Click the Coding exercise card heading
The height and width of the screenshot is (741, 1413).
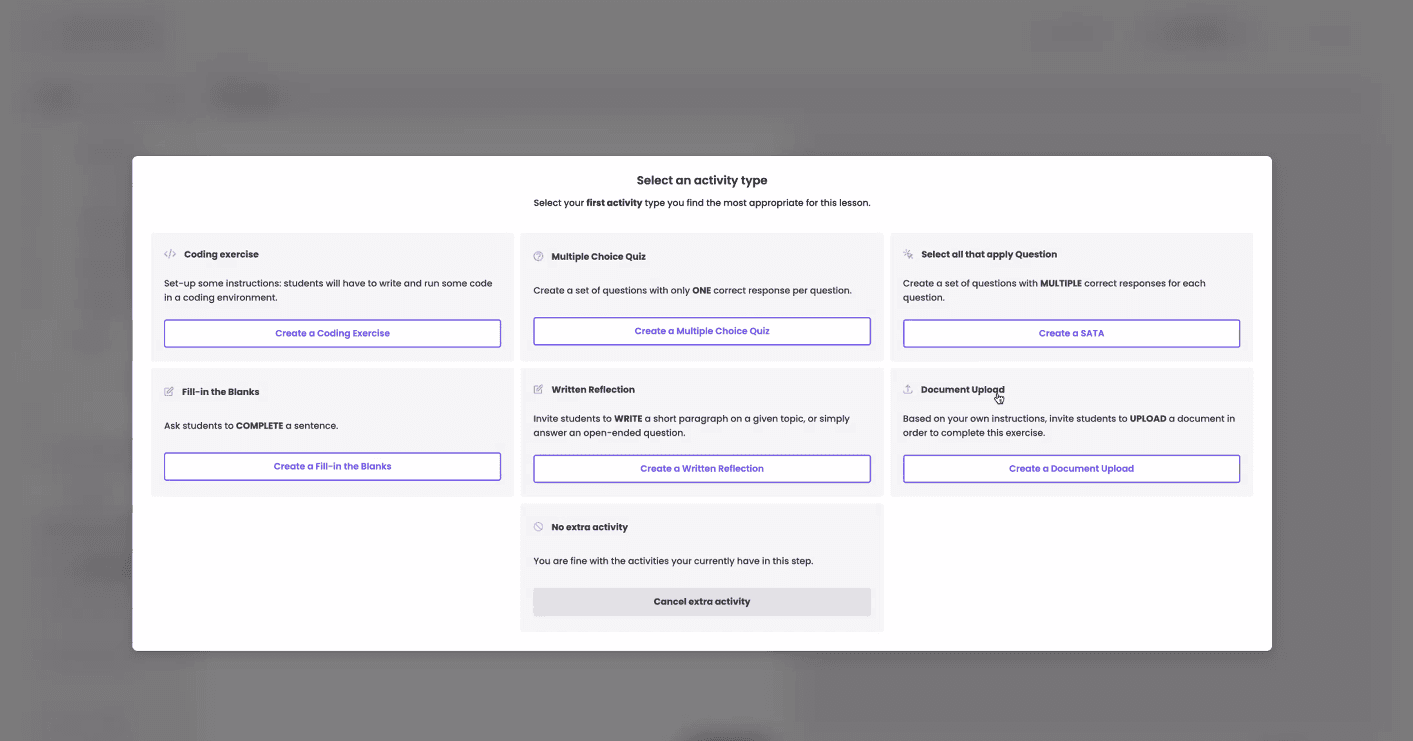(x=221, y=254)
